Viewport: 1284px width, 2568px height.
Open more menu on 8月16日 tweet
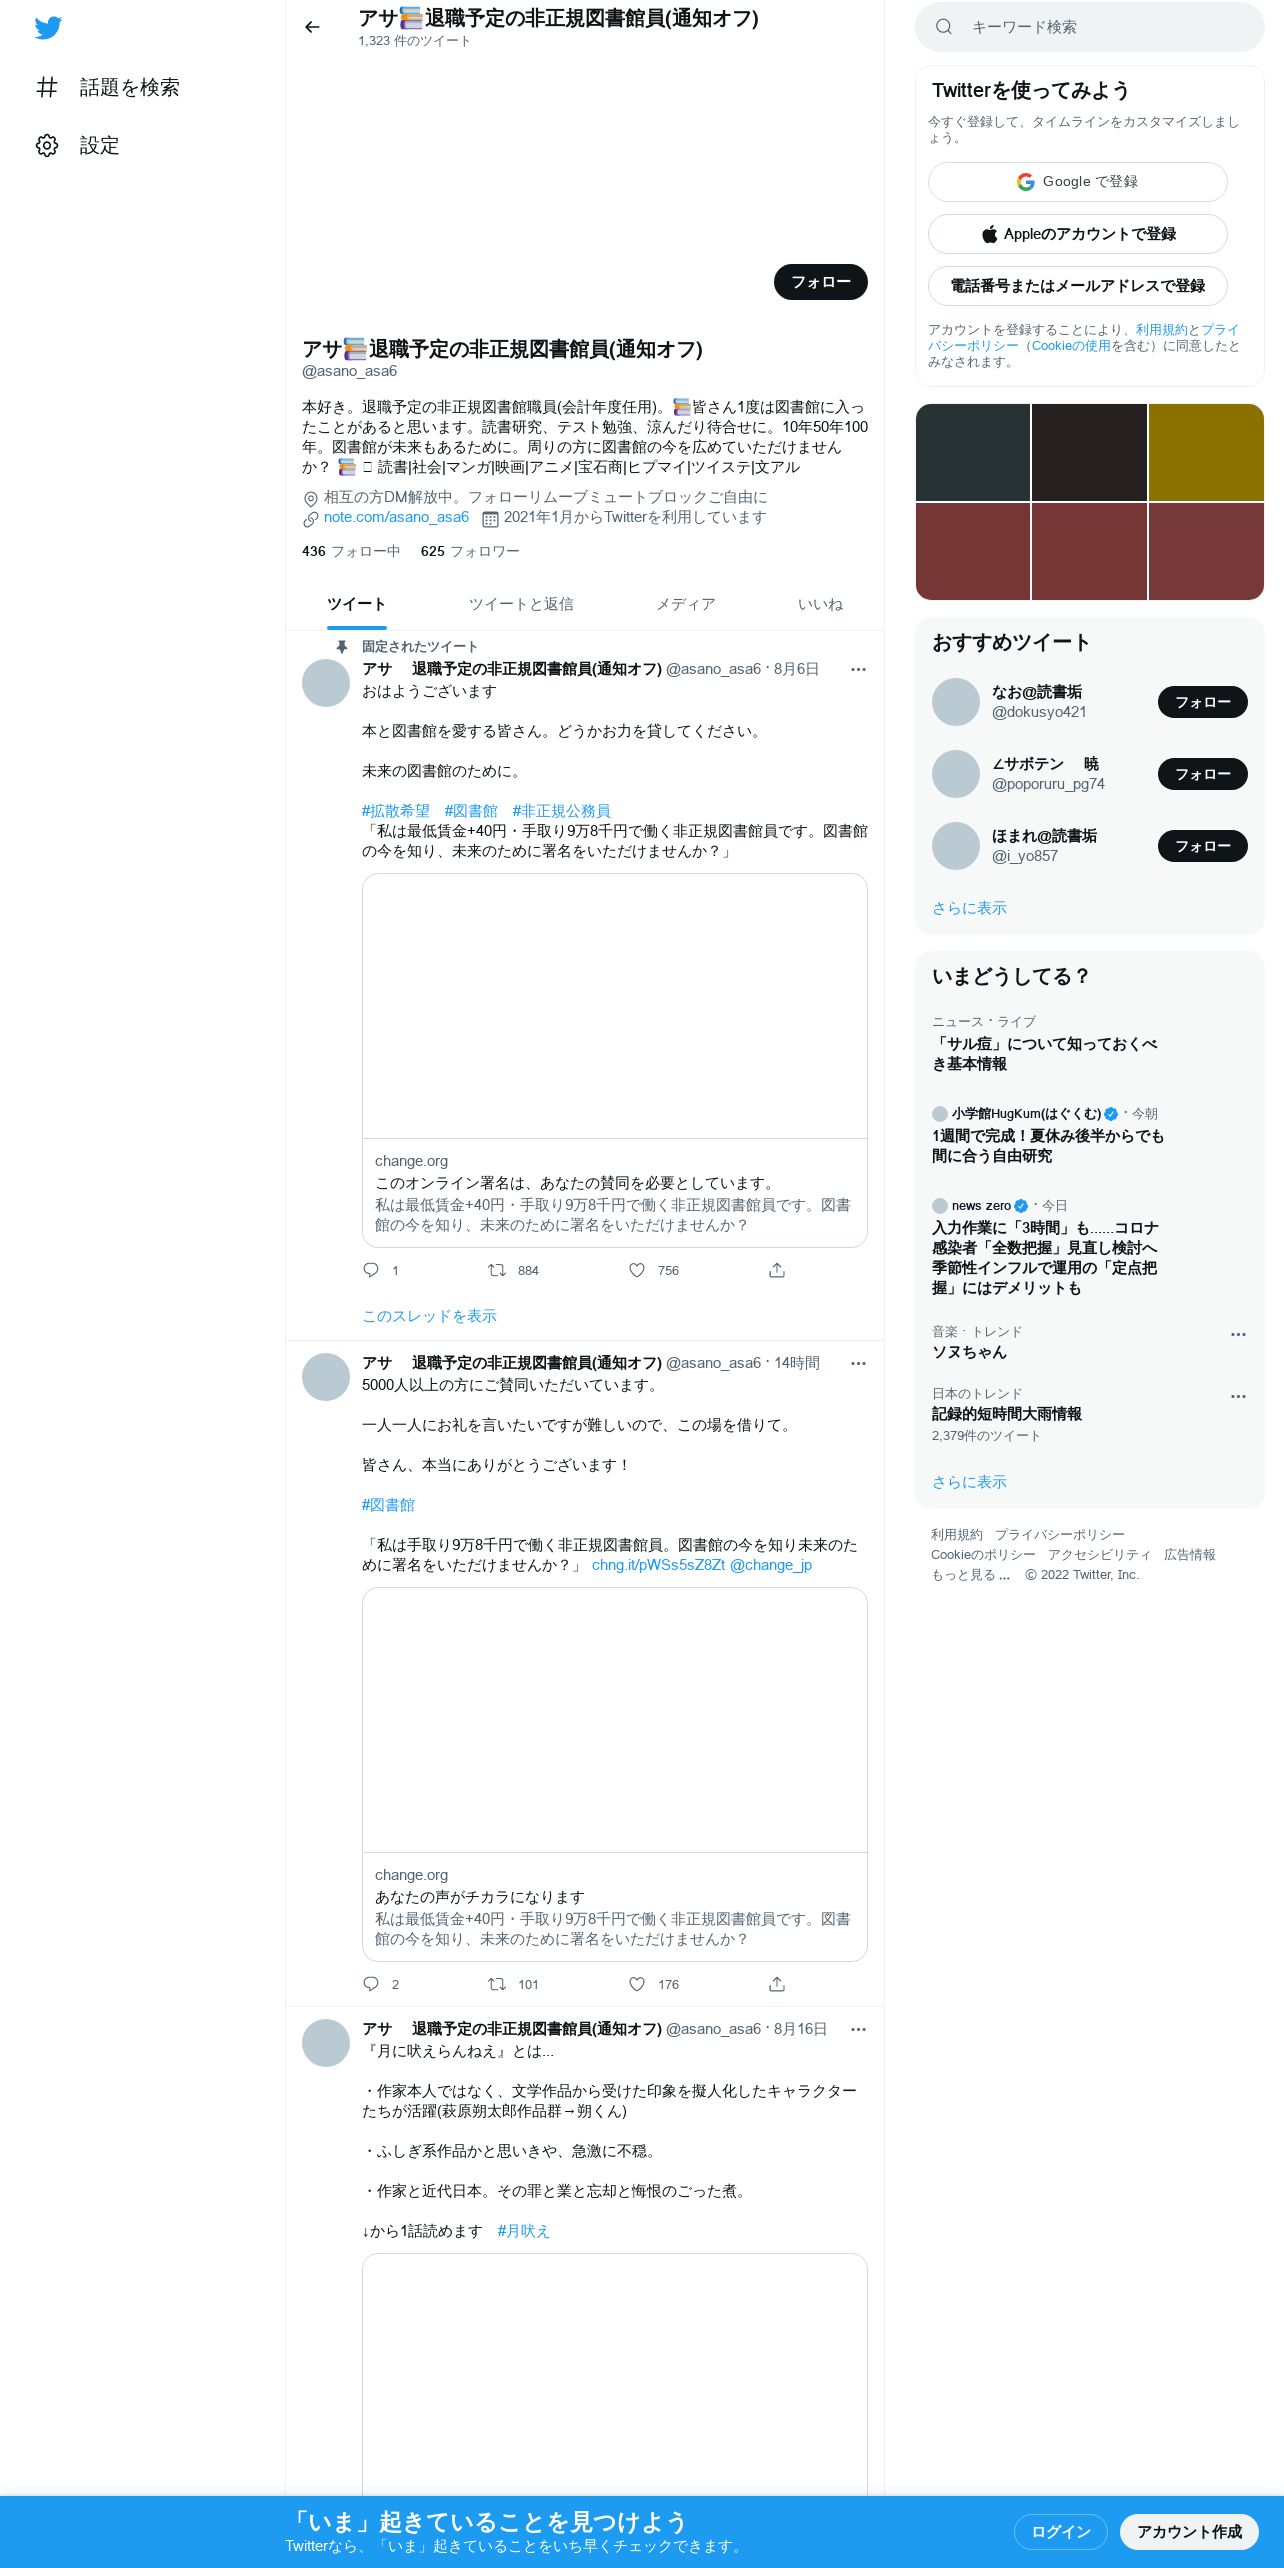858,2029
